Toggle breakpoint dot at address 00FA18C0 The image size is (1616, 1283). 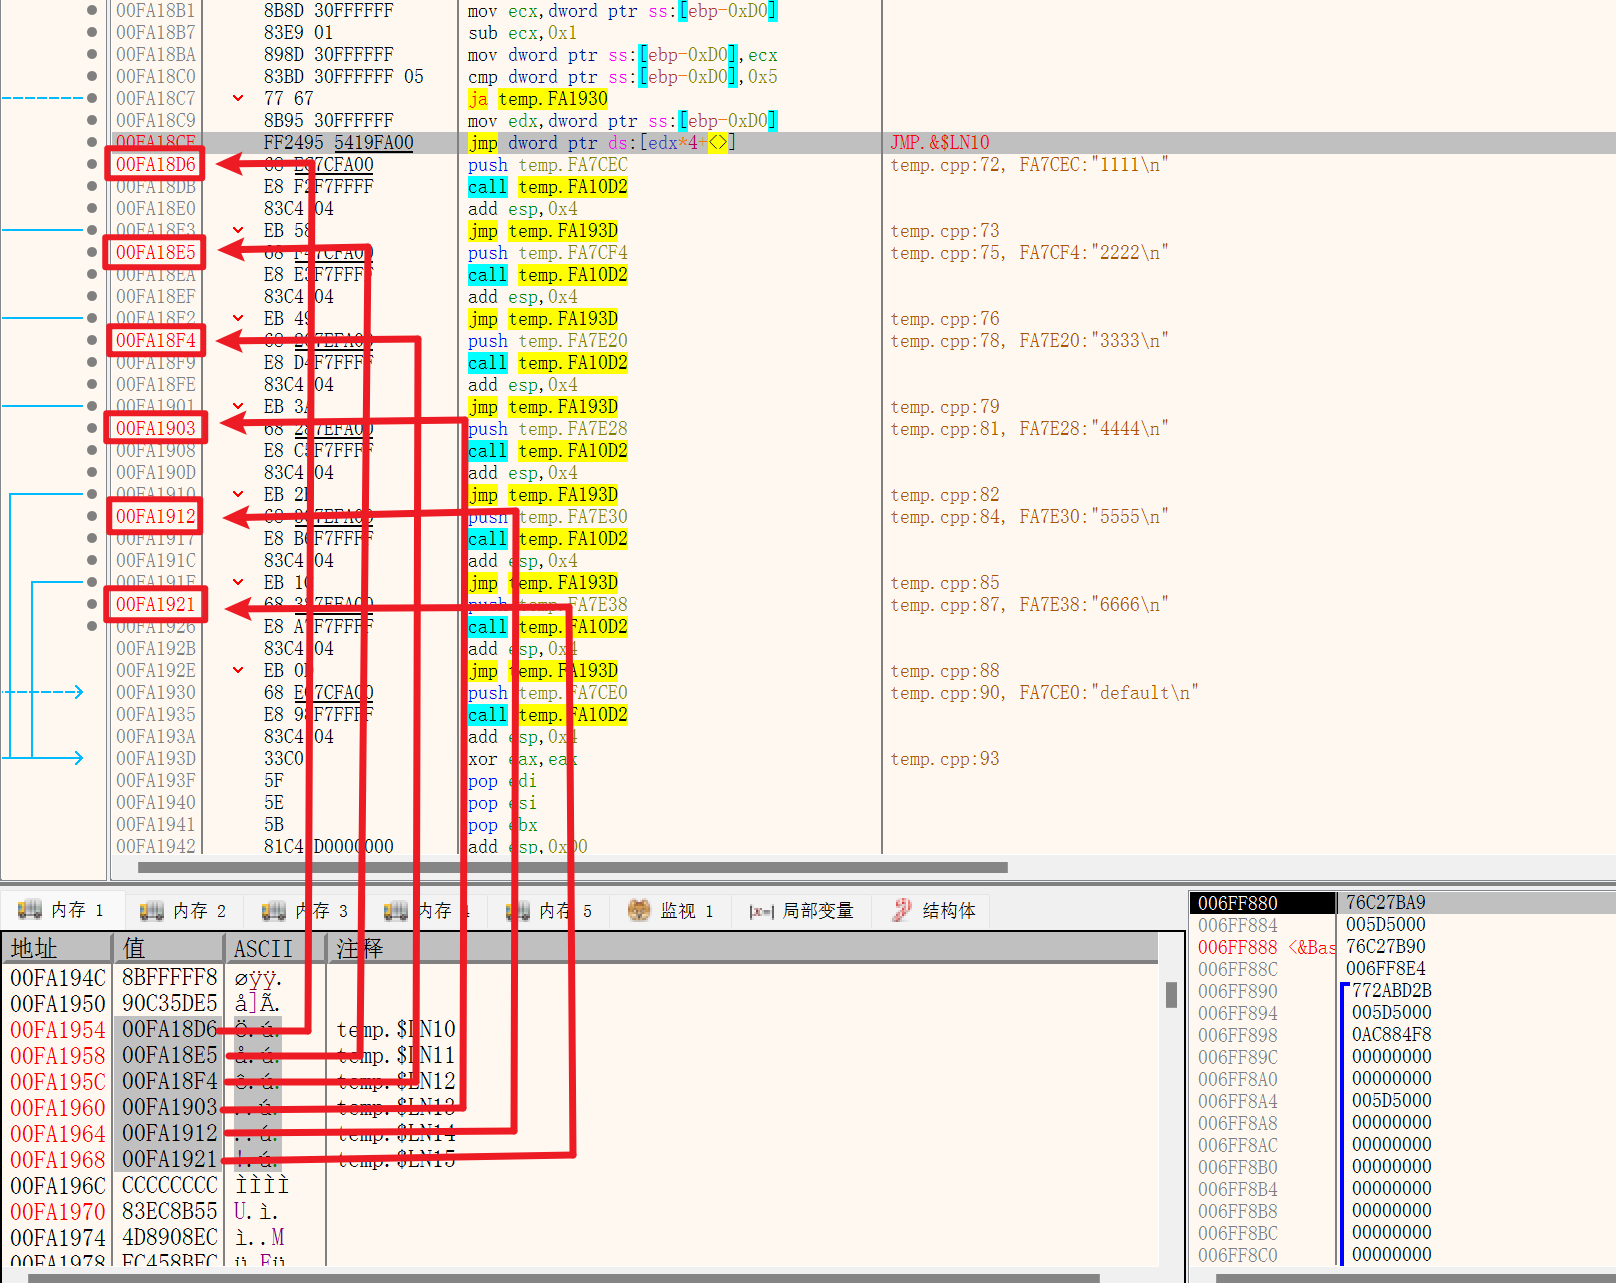92,76
